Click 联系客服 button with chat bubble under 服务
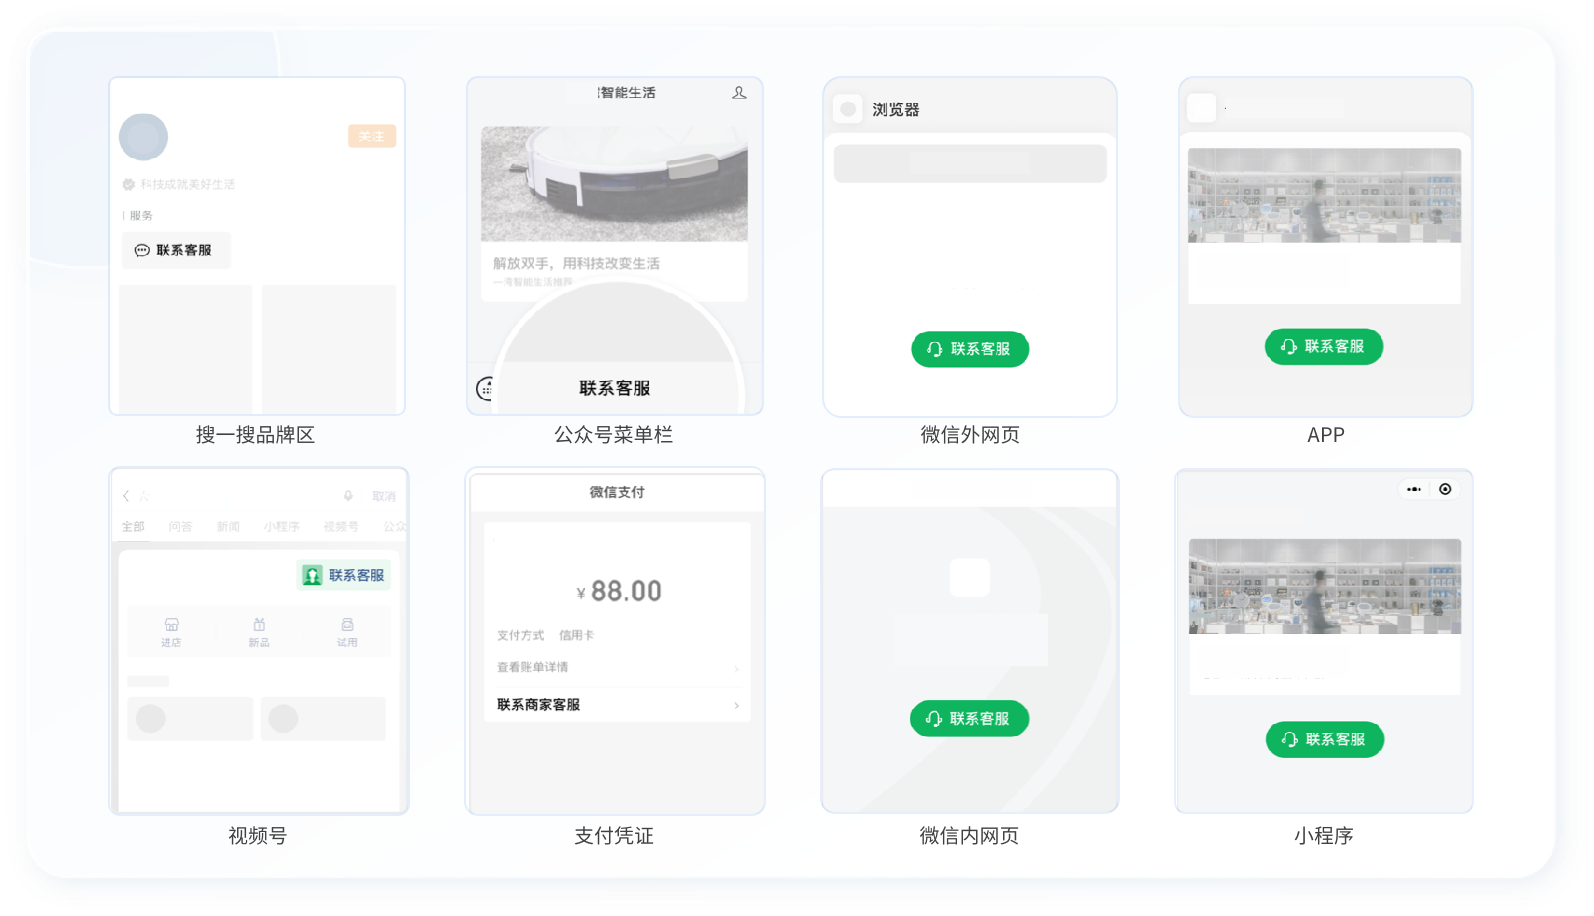Image resolution: width=1594 pixels, height=916 pixels. pyautogui.click(x=176, y=250)
